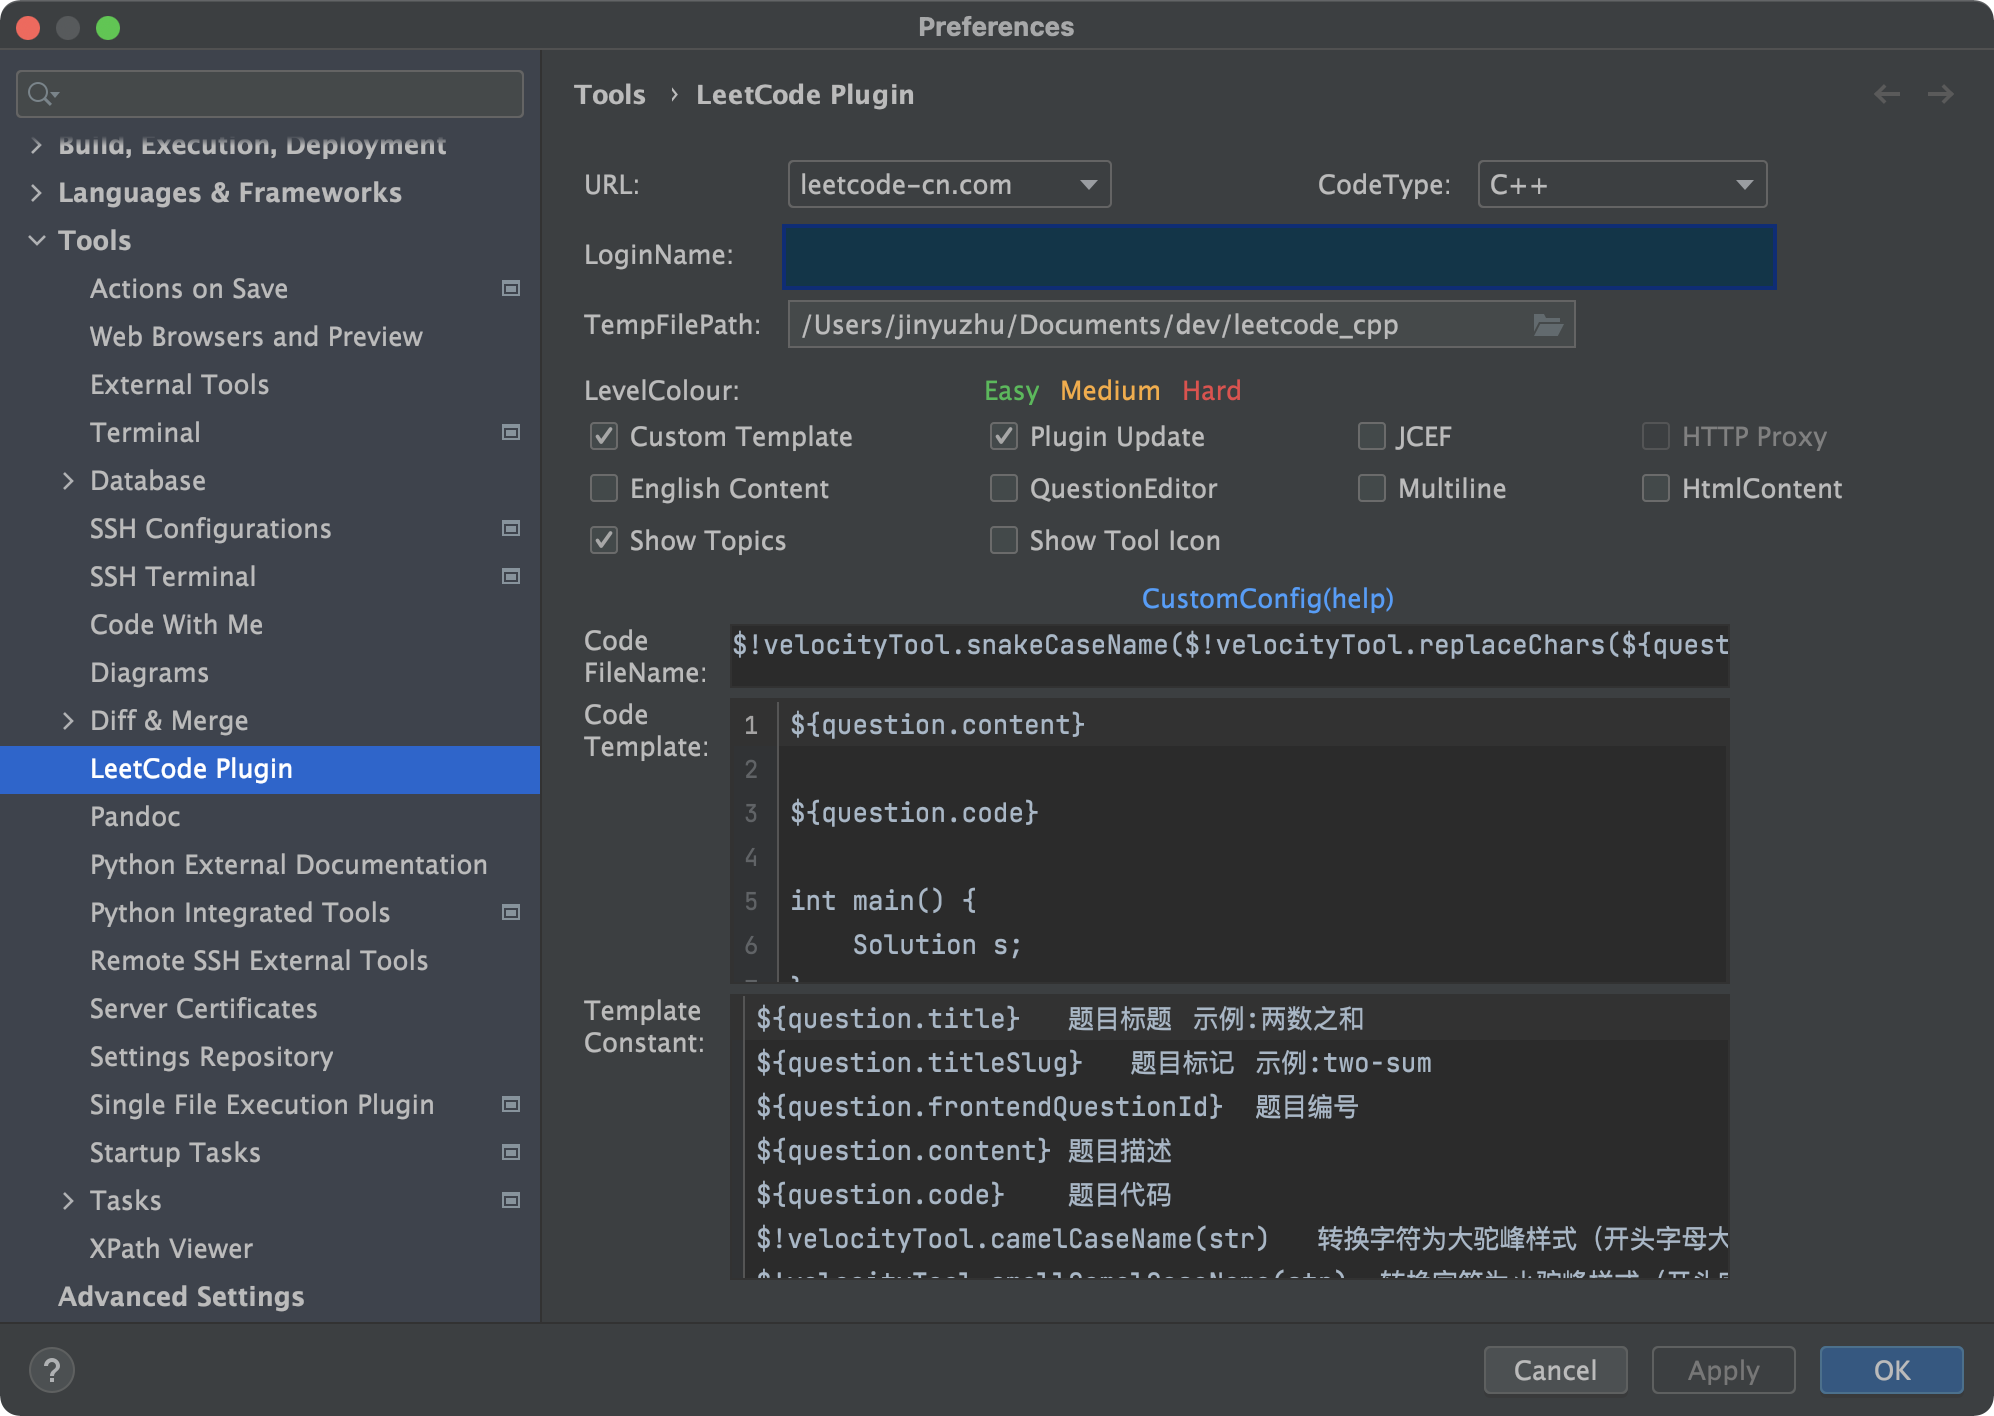Enable the Show Tool Icon checkbox
Viewport: 1994px width, 1416px height.
(x=1003, y=541)
